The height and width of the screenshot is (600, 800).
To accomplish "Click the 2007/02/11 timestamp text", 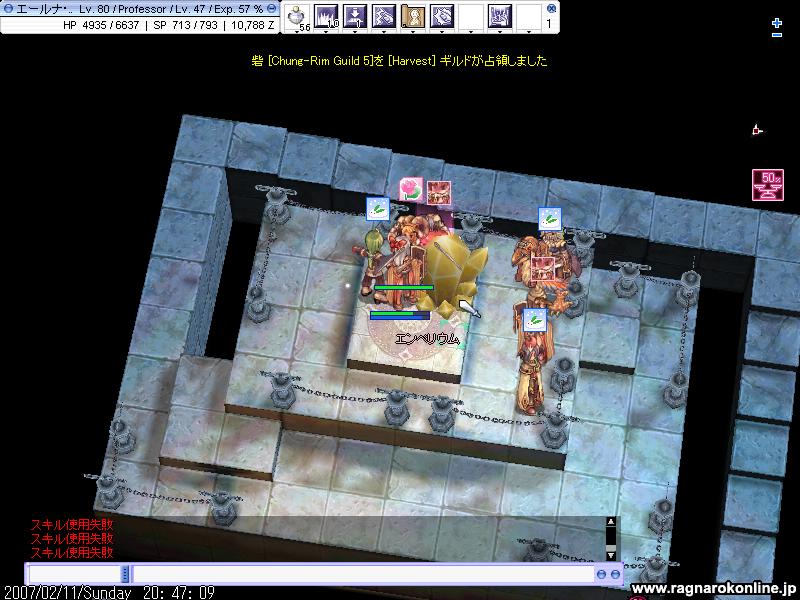I will click(x=109, y=593).
